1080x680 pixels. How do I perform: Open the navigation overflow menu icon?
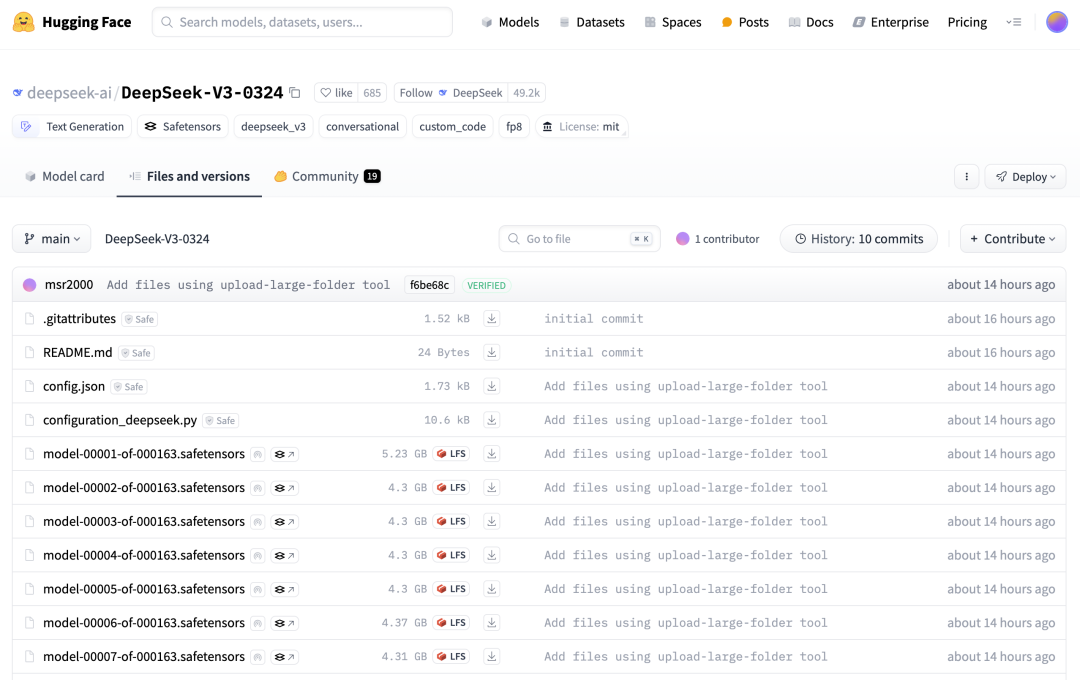coord(1013,22)
